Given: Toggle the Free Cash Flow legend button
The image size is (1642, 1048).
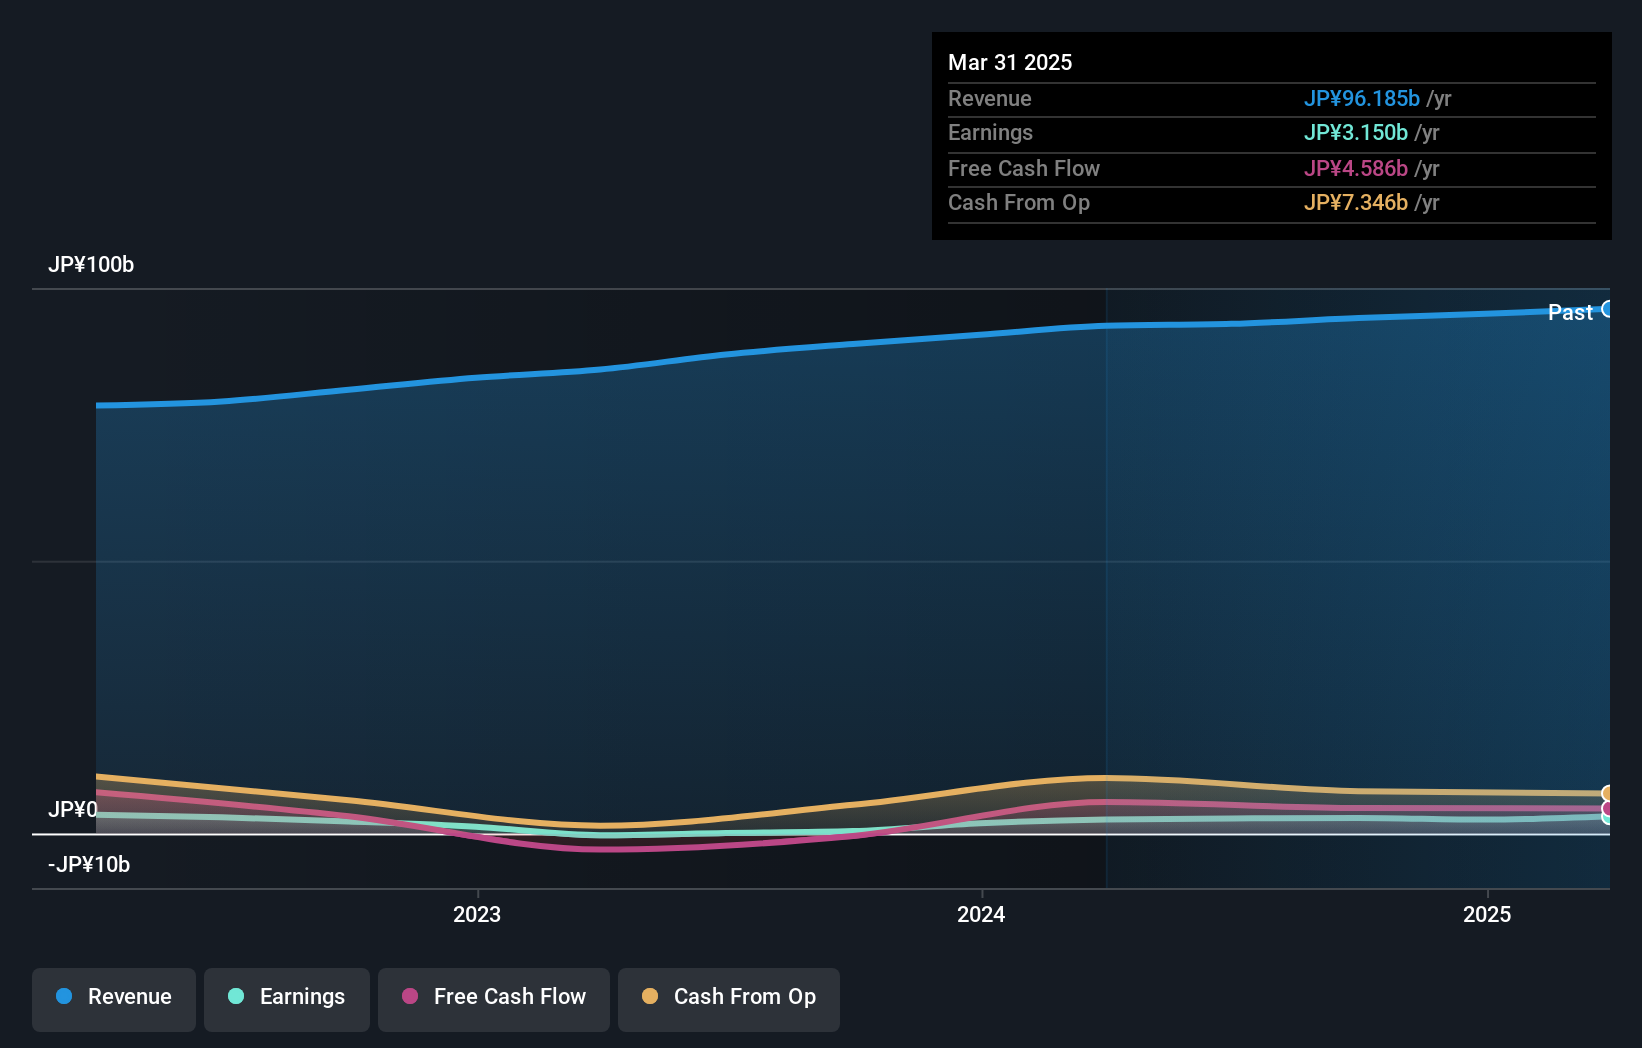Looking at the screenshot, I should coord(494,999).
